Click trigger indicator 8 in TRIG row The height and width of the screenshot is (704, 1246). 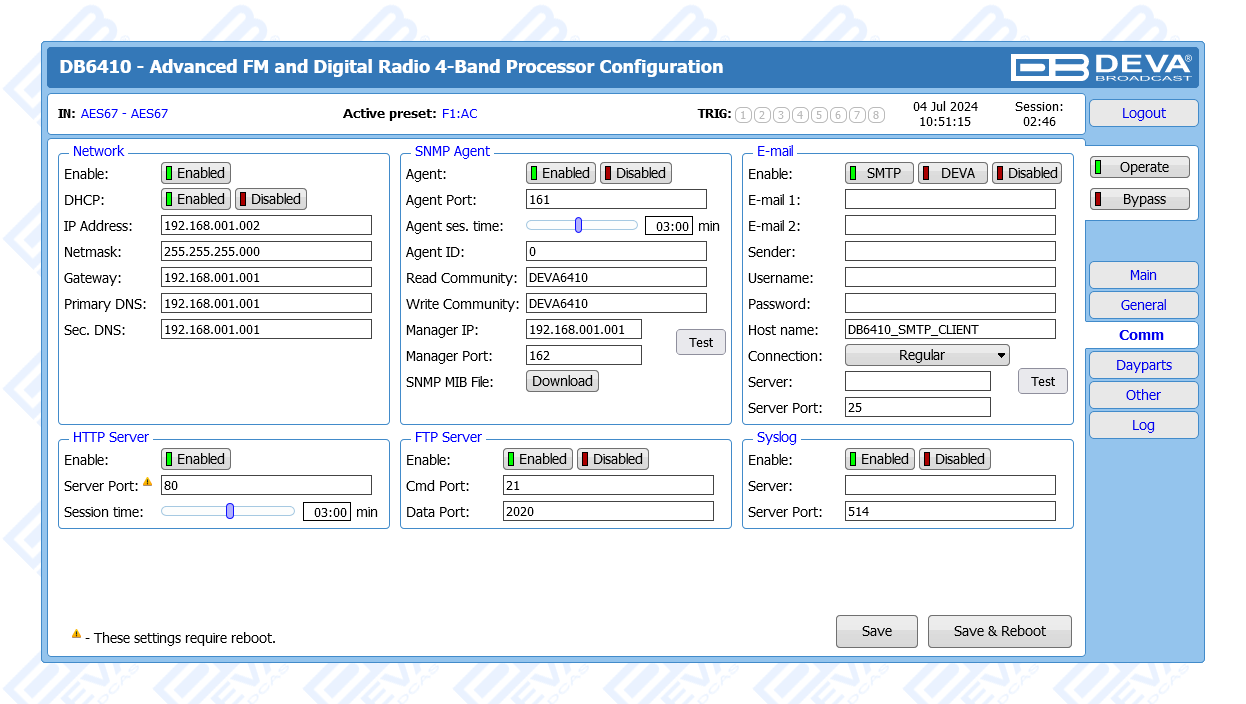click(876, 115)
